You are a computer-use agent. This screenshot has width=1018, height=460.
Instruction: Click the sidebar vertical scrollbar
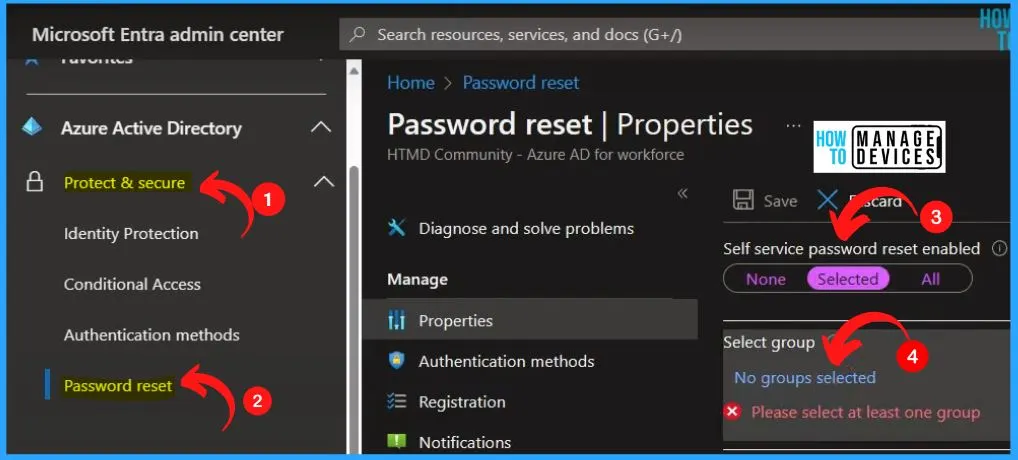[x=354, y=311]
